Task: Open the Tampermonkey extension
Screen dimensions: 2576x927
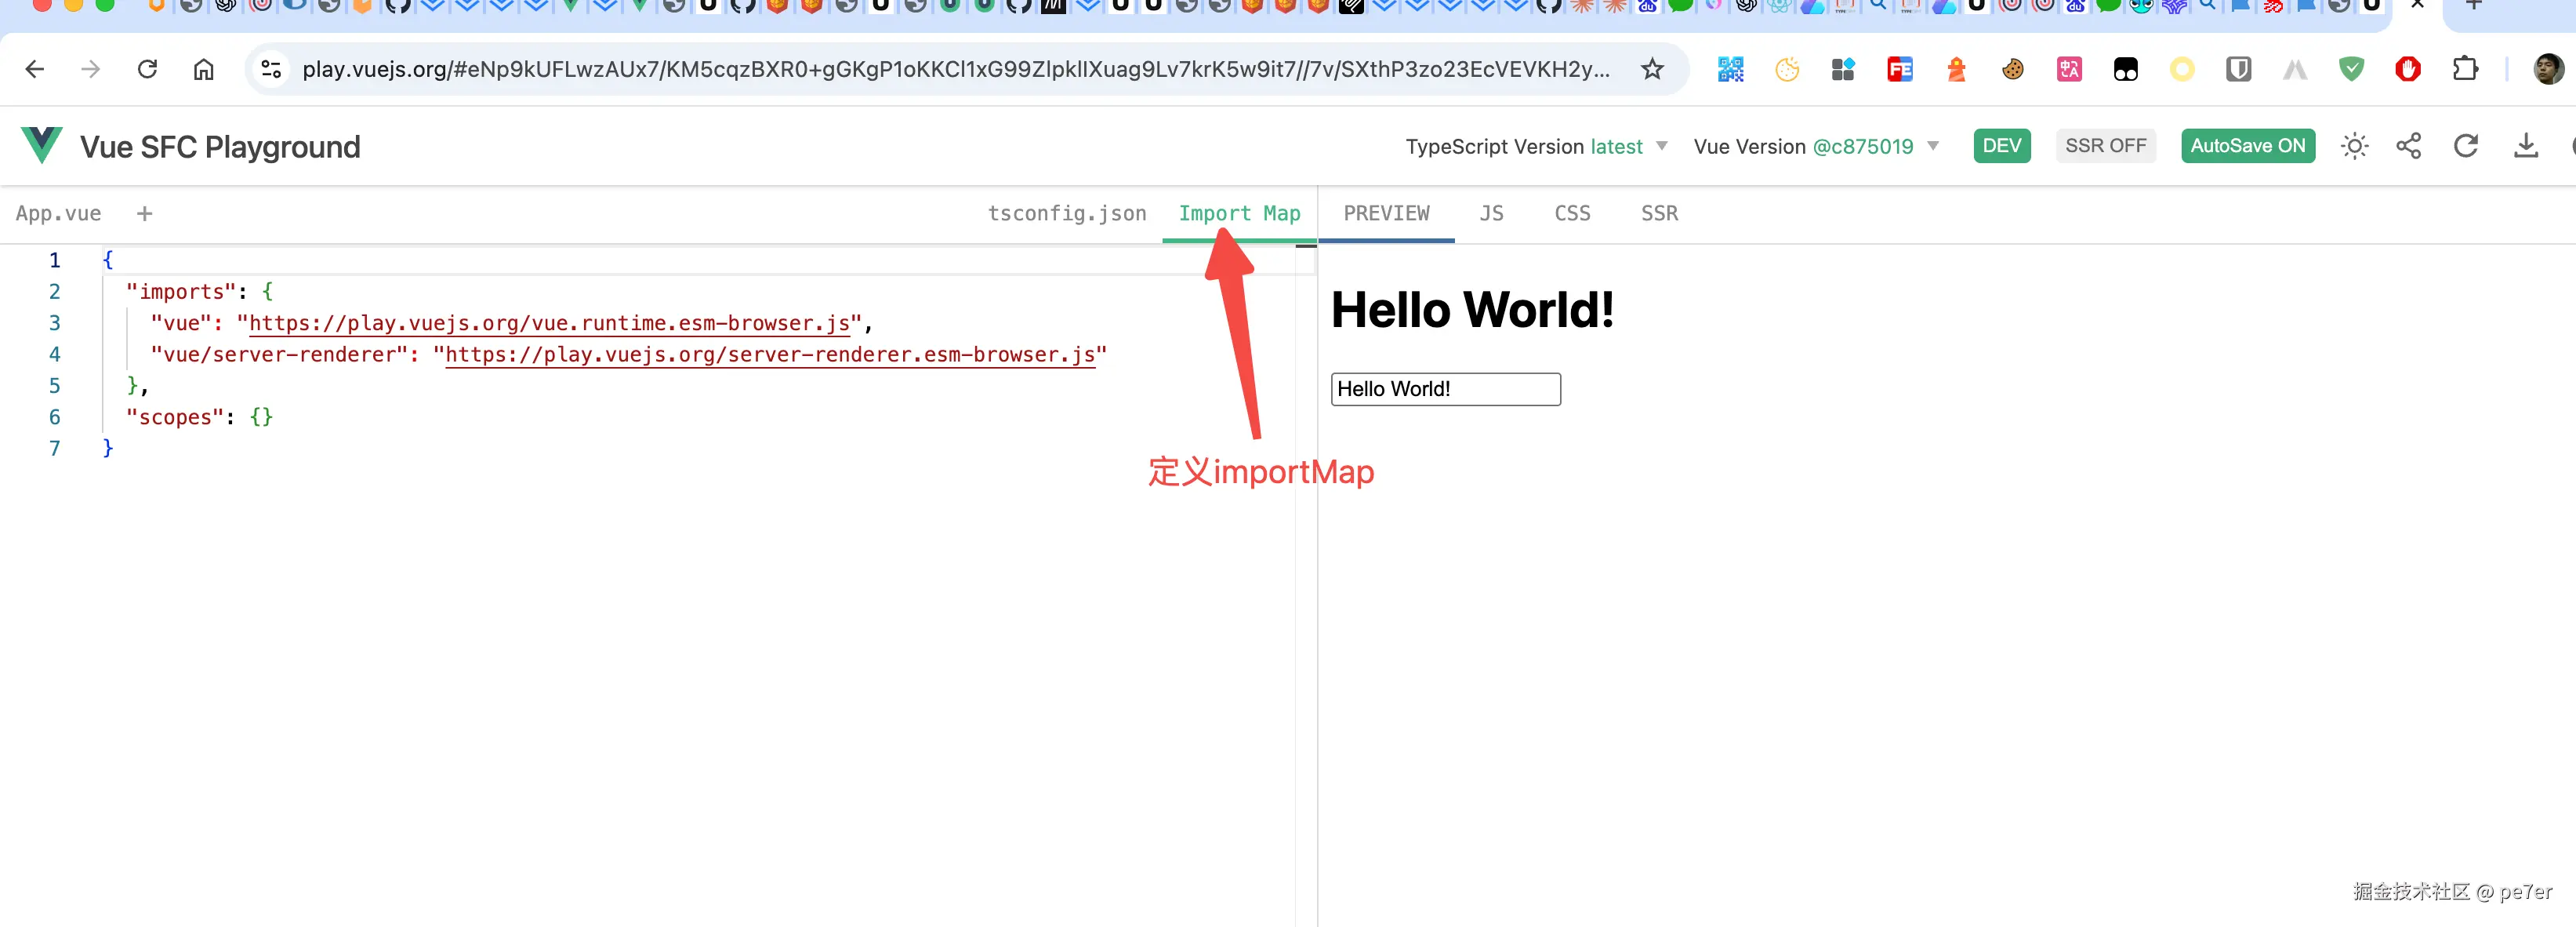Action: [x=2126, y=69]
